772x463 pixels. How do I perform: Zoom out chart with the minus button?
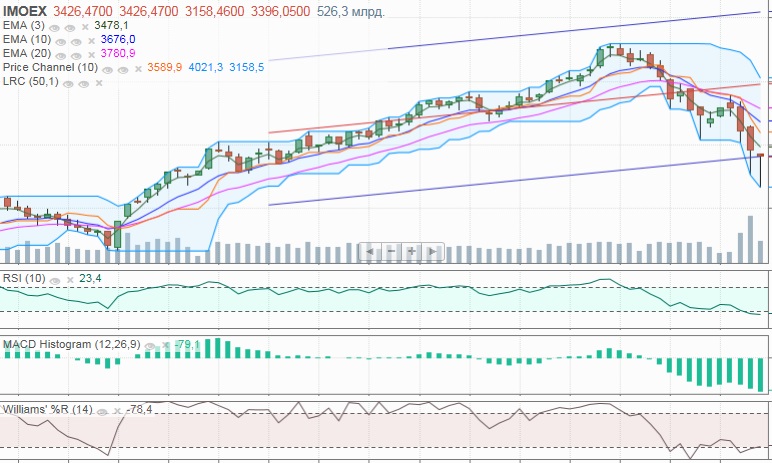point(391,252)
